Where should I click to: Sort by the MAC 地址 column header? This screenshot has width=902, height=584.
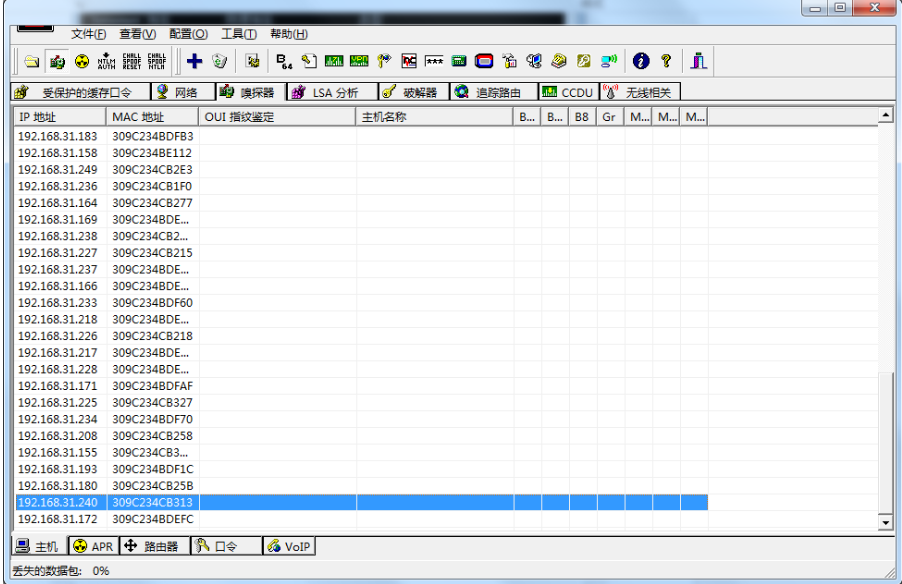pos(152,117)
